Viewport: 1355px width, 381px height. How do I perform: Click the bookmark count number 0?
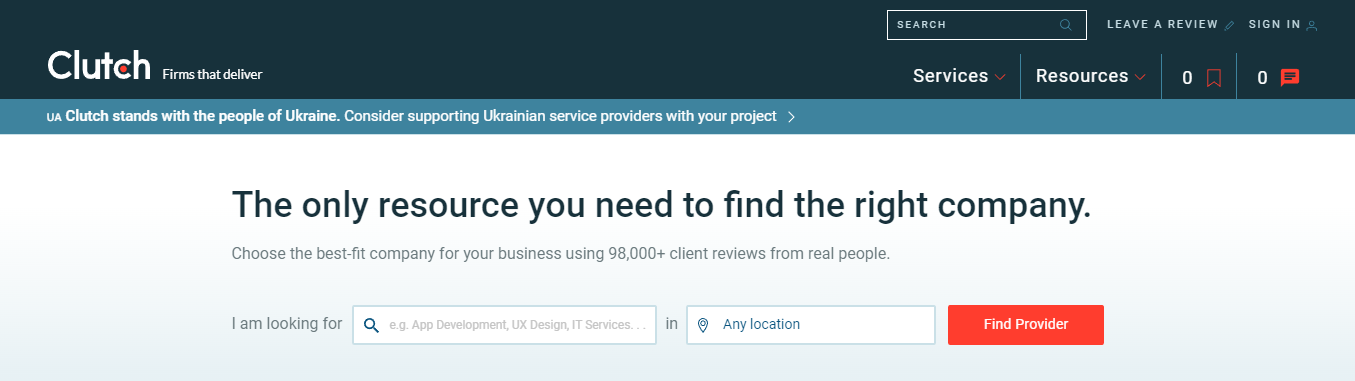[1187, 78]
